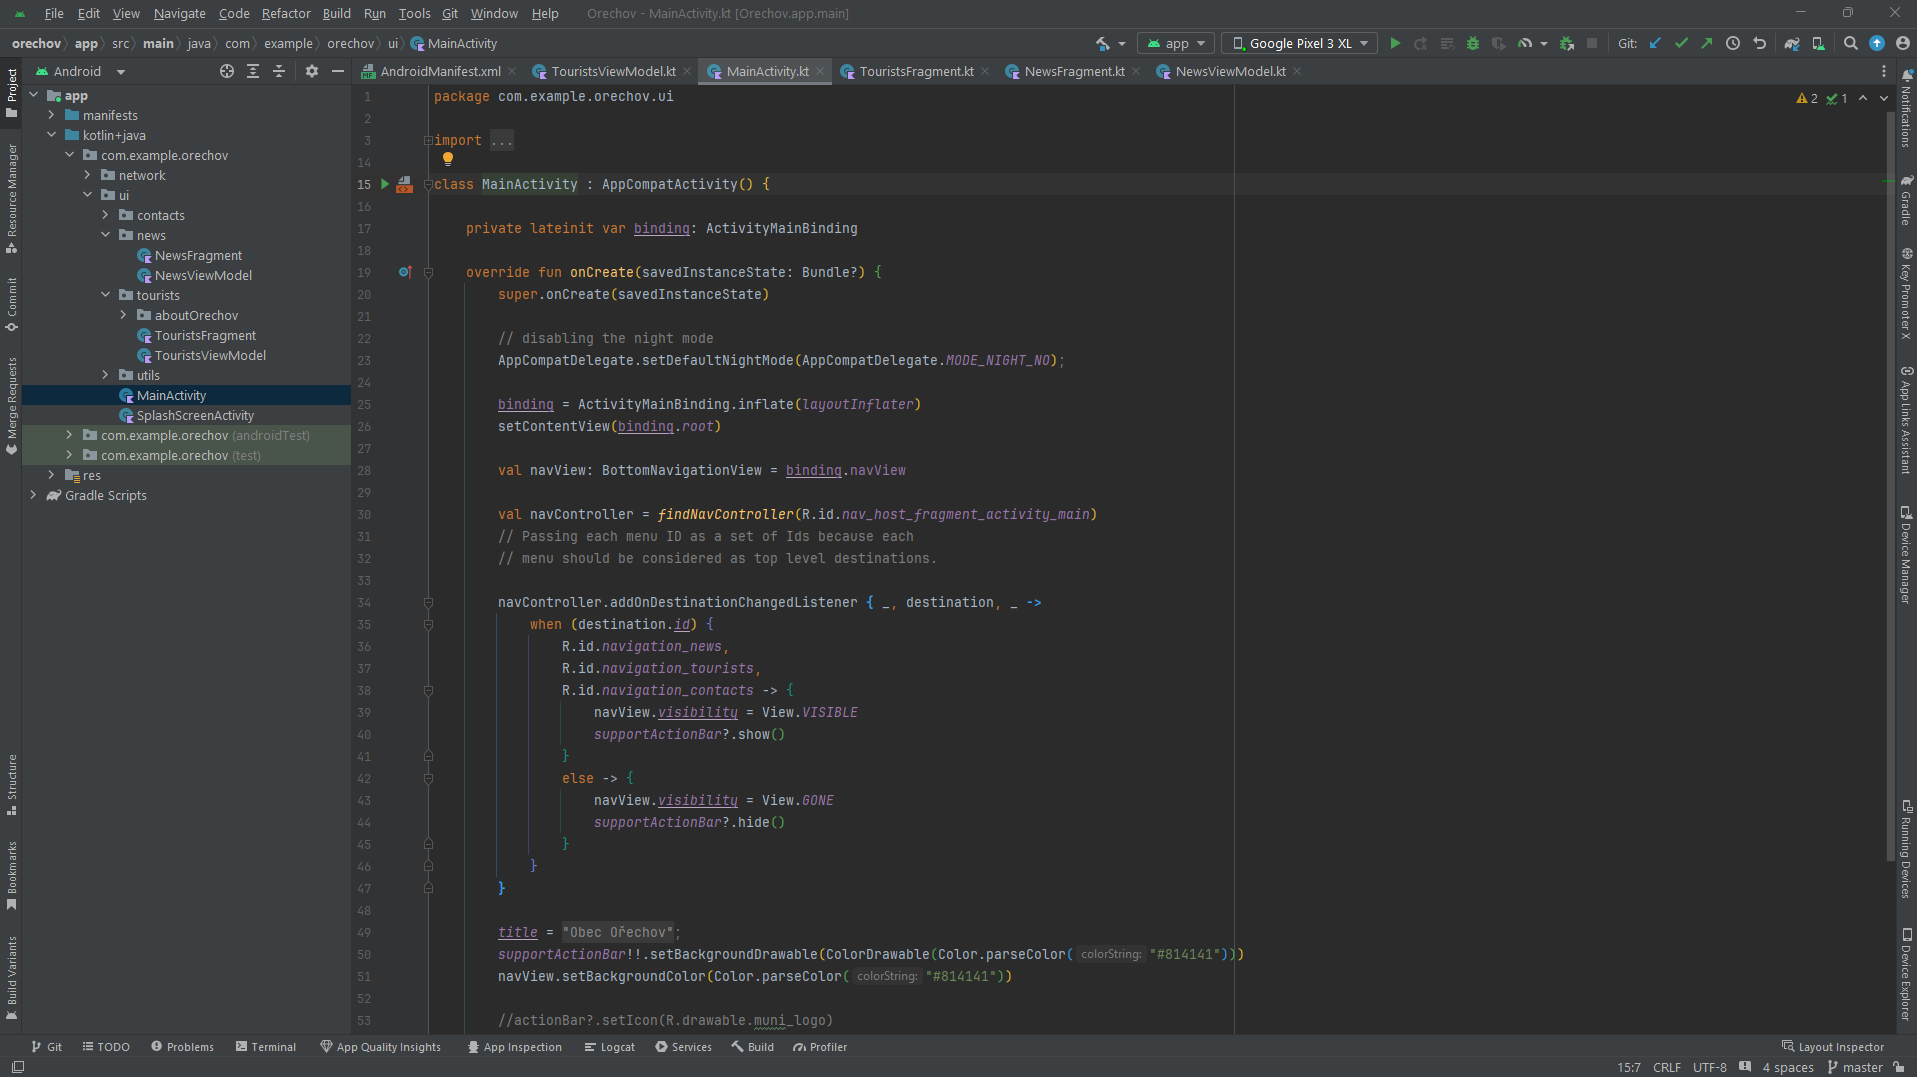This screenshot has height=1077, width=1917.
Task: Toggle the Resource Manager side panel
Action: 12,198
